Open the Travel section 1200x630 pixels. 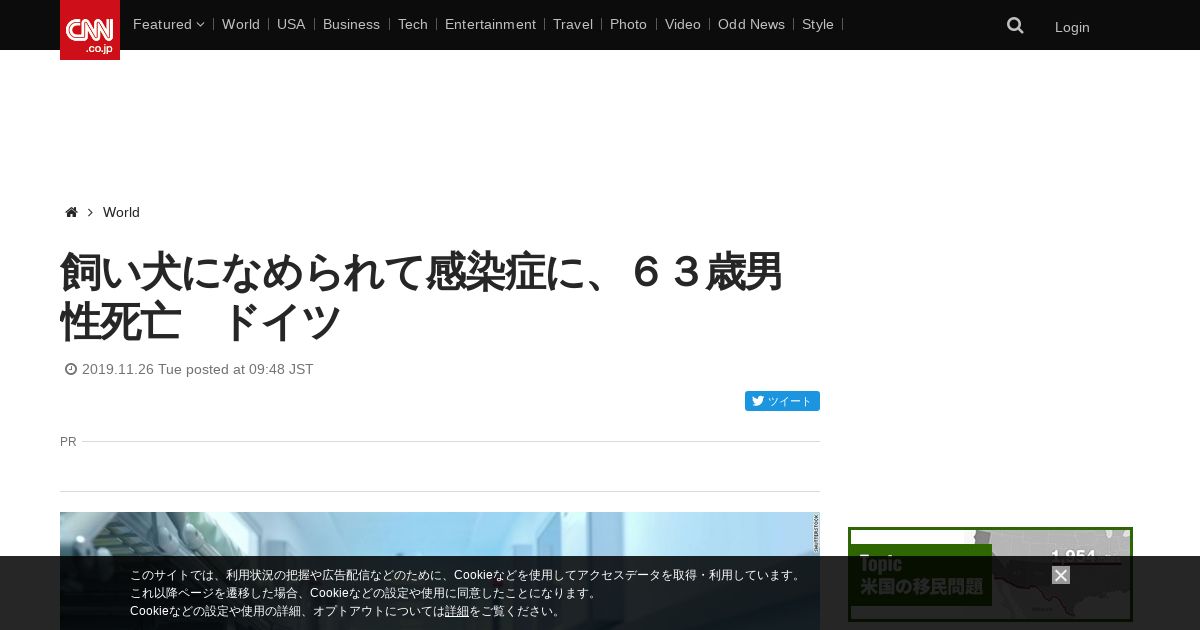[x=573, y=24]
